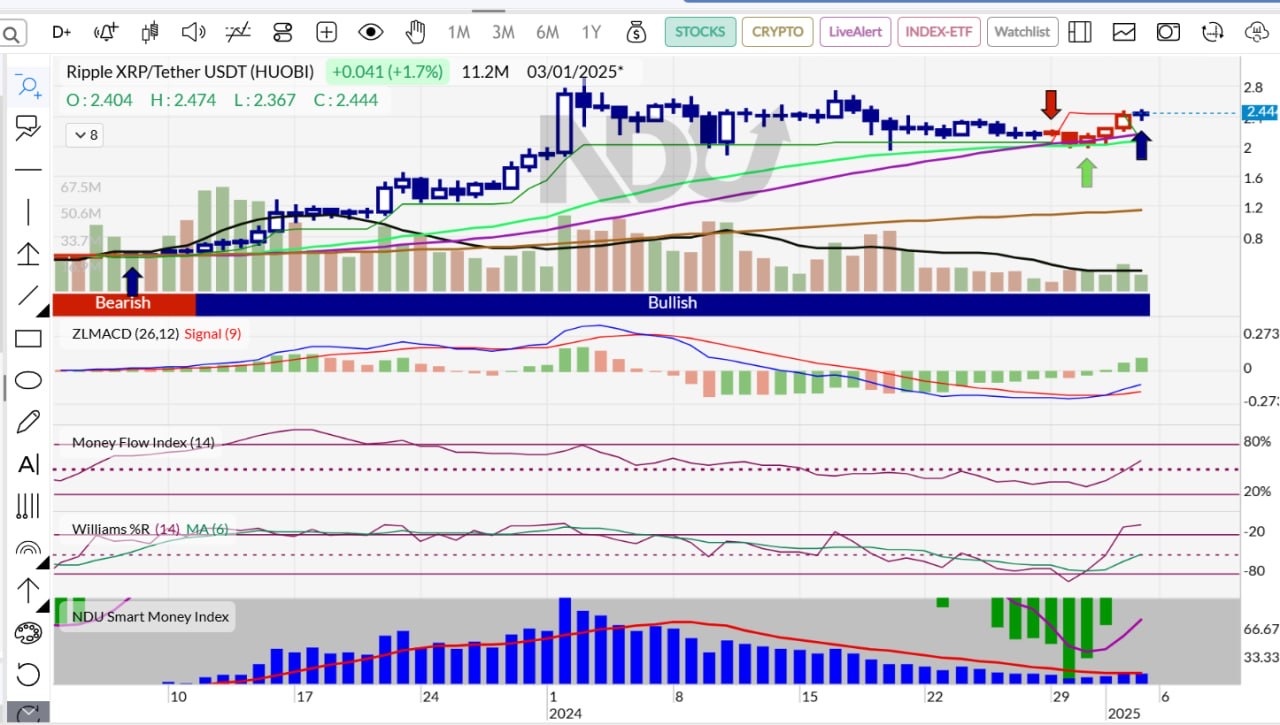
Task: Toggle the crossed-out line indicator icon
Action: pyautogui.click(x=238, y=32)
